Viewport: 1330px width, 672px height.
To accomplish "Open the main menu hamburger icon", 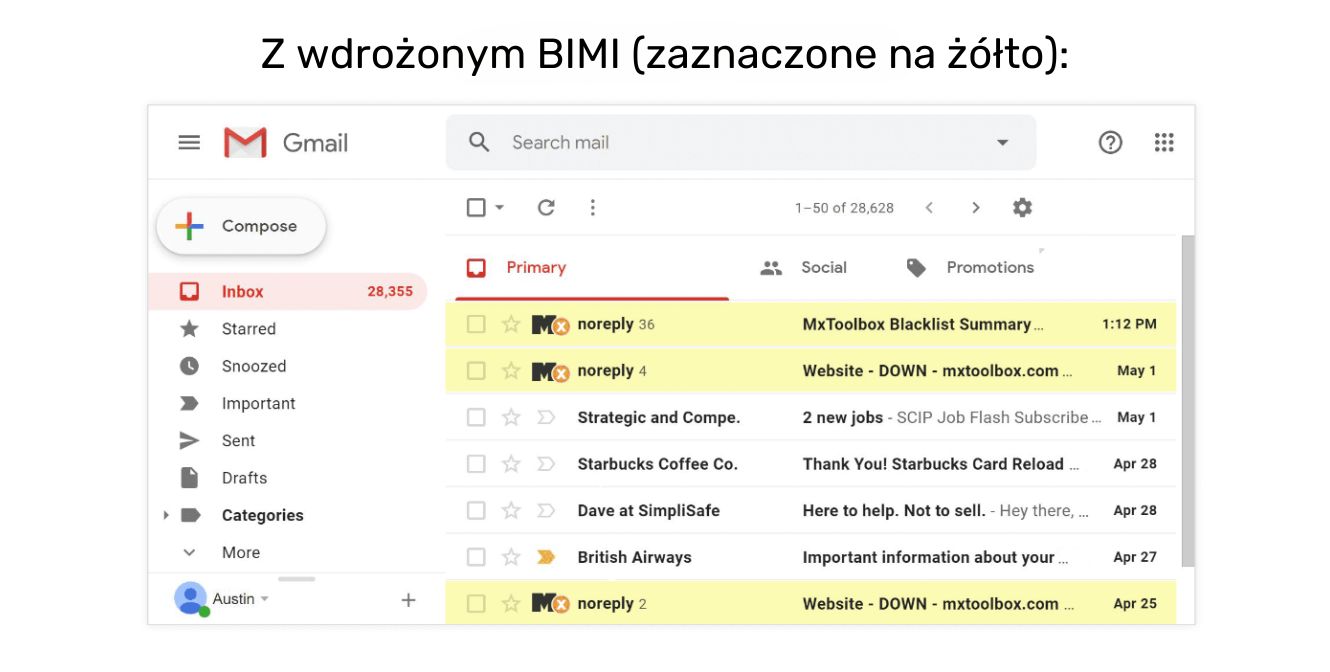I will [189, 142].
